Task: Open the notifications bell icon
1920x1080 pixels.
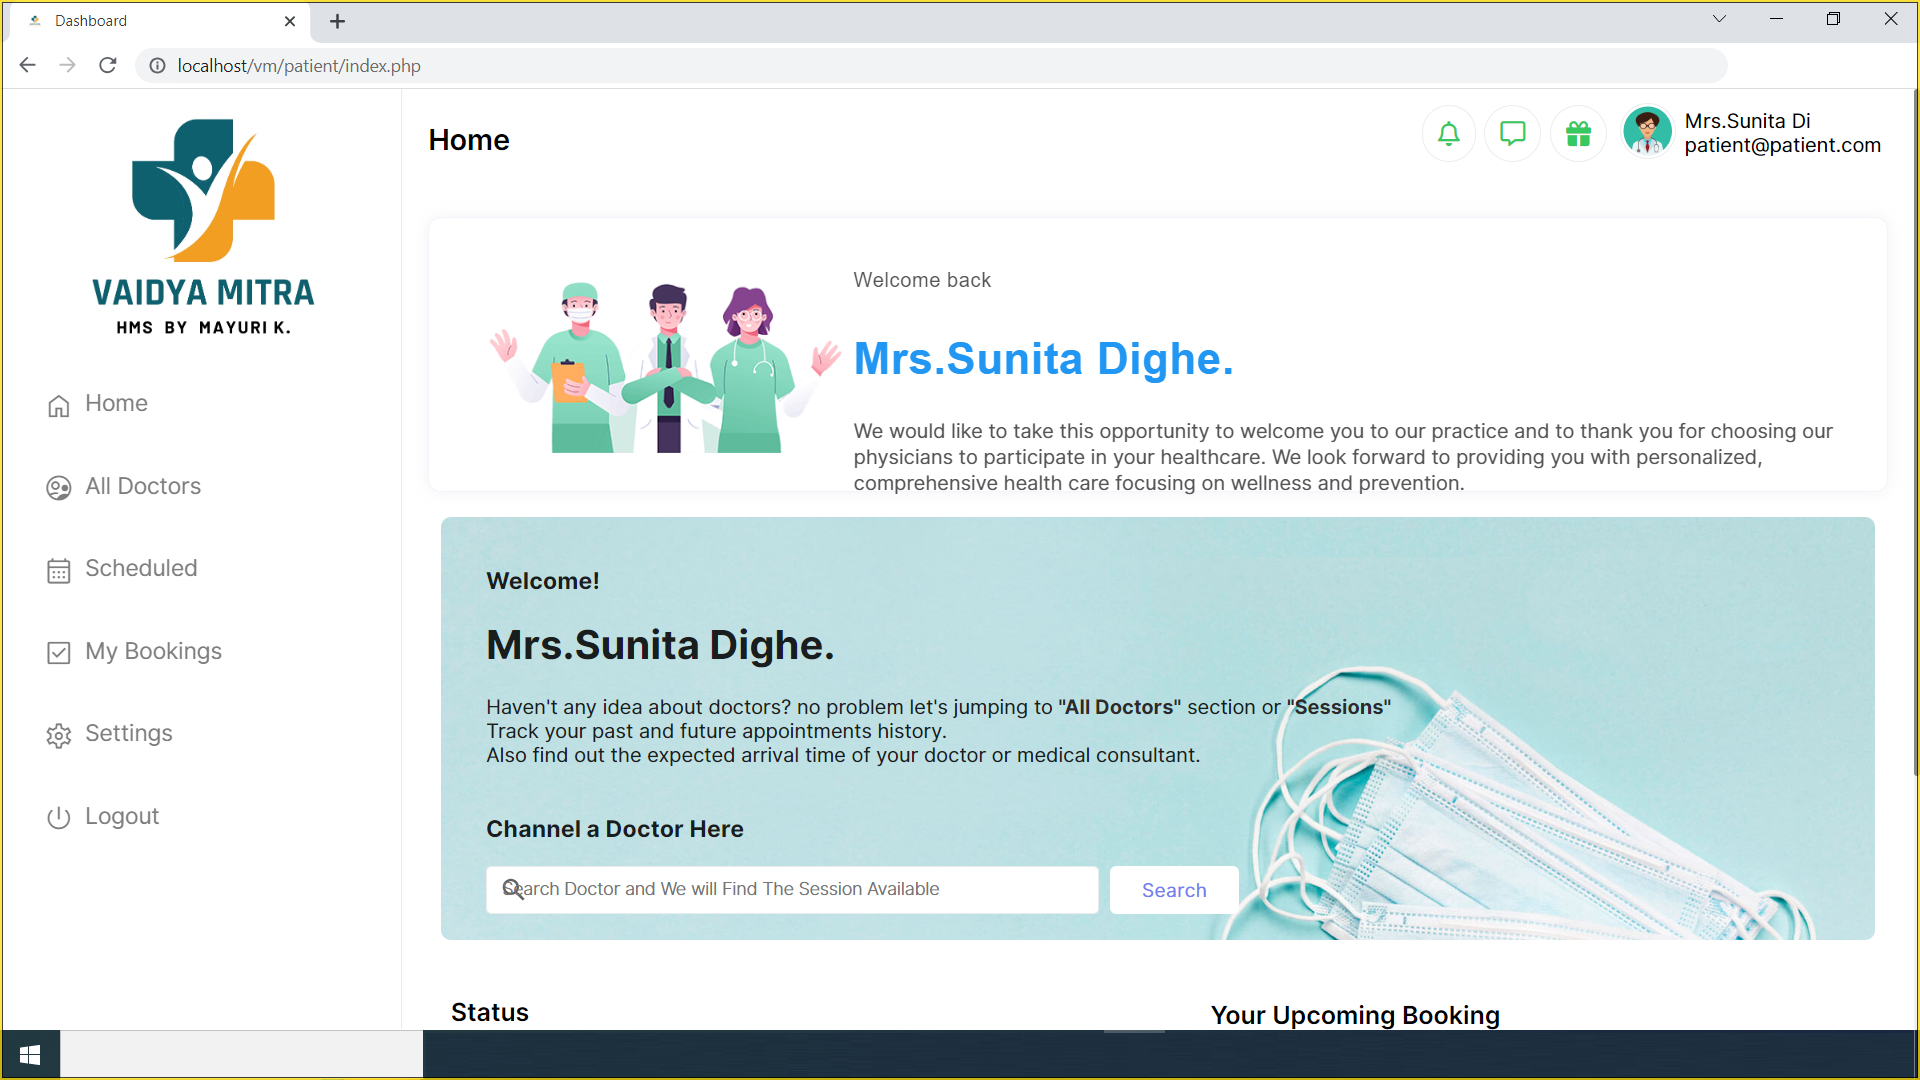Action: [1448, 132]
